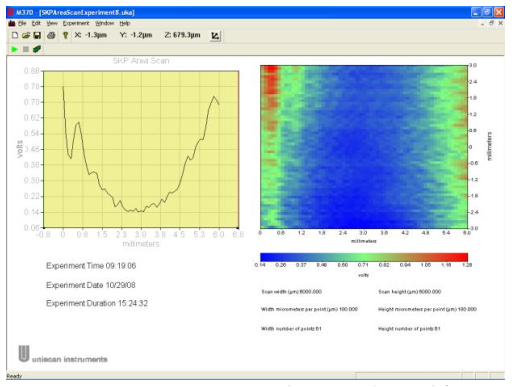Open the View menu
Screen dimensions: 514x387
coord(52,23)
